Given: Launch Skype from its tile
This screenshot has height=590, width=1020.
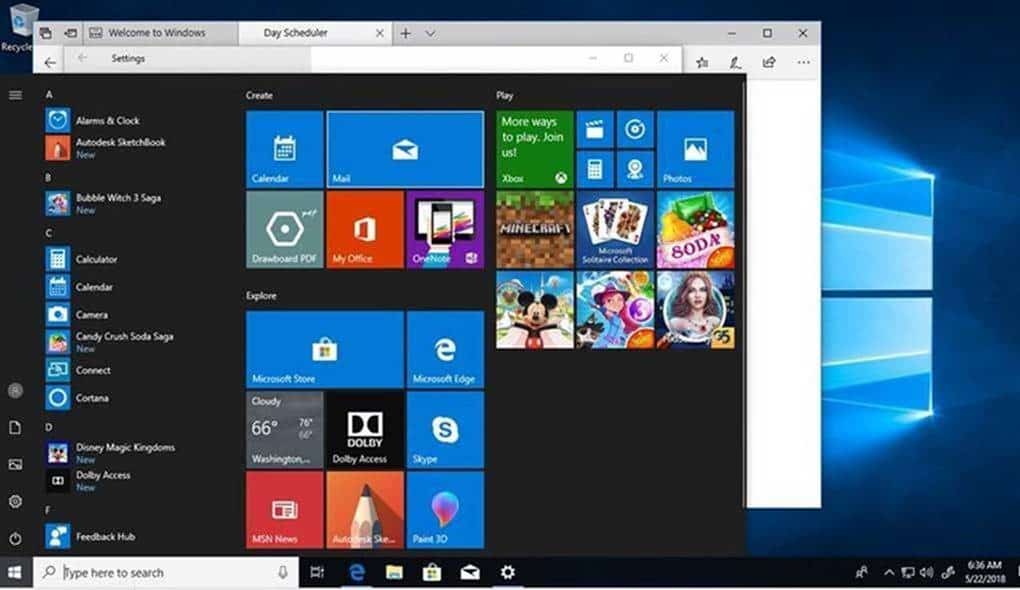Looking at the screenshot, I should (444, 428).
